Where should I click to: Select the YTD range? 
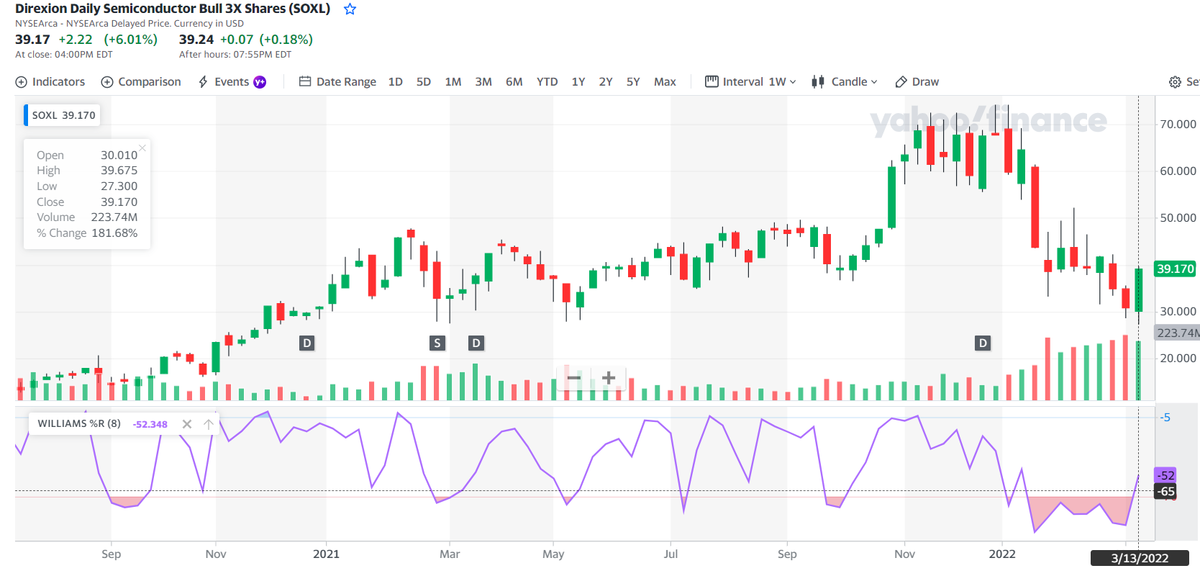tap(547, 82)
